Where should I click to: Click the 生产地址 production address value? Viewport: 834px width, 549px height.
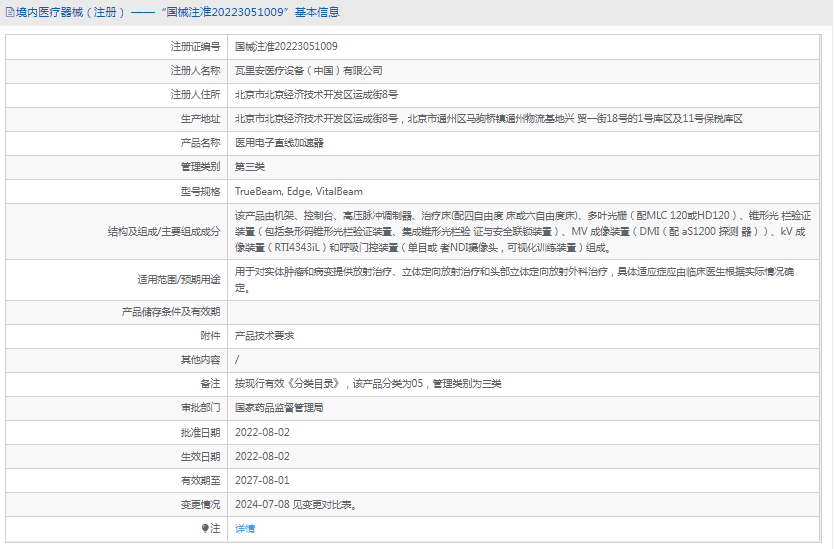(x=489, y=119)
